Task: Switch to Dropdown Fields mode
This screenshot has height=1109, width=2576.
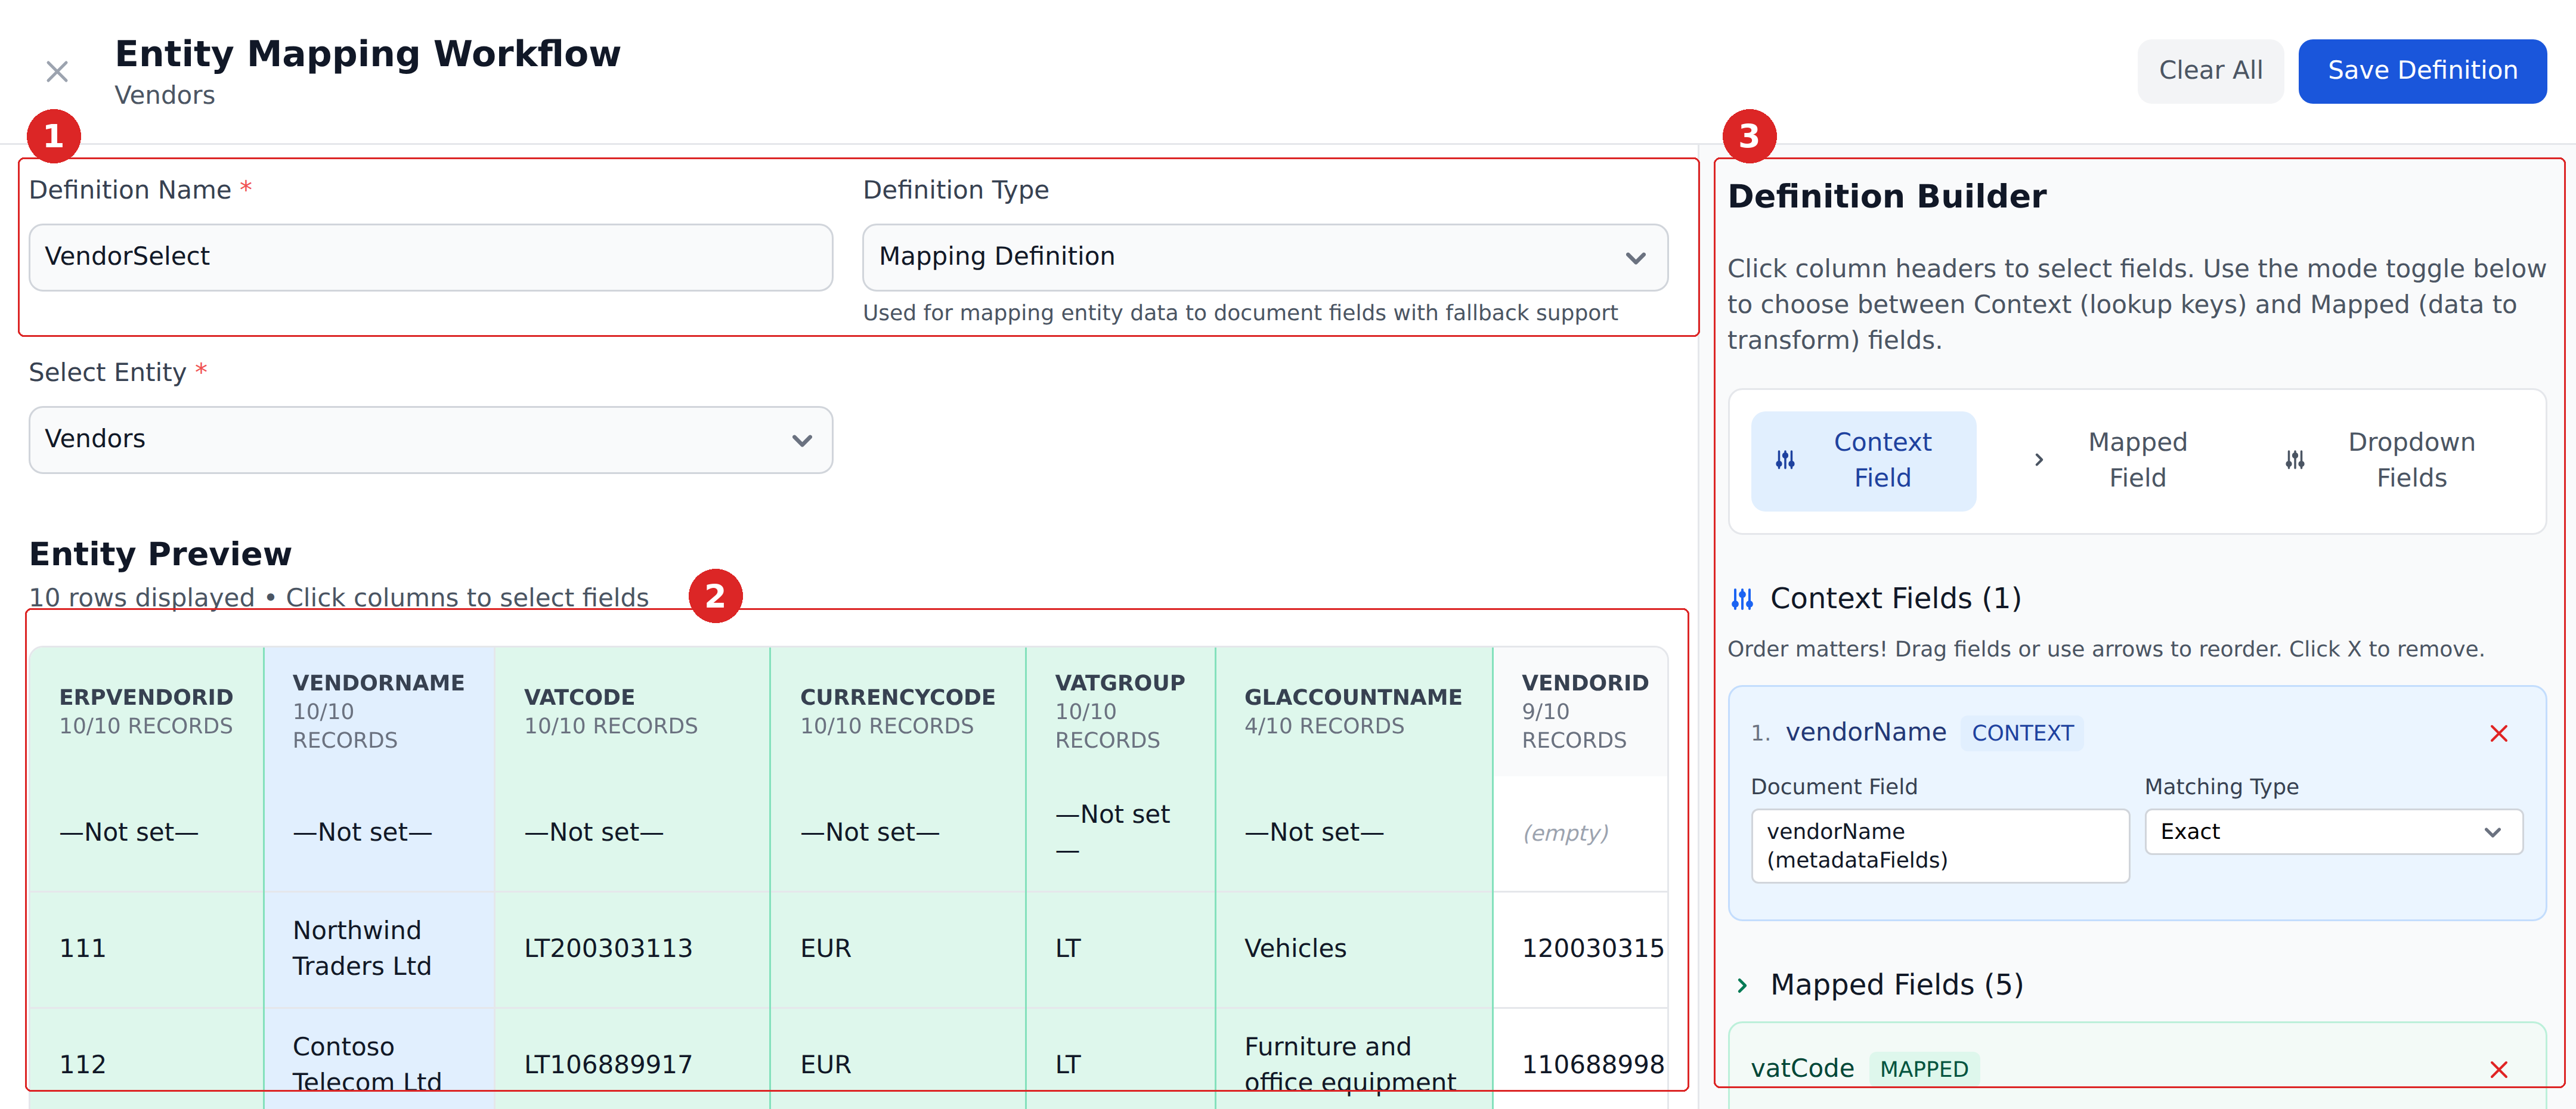Action: 2390,460
